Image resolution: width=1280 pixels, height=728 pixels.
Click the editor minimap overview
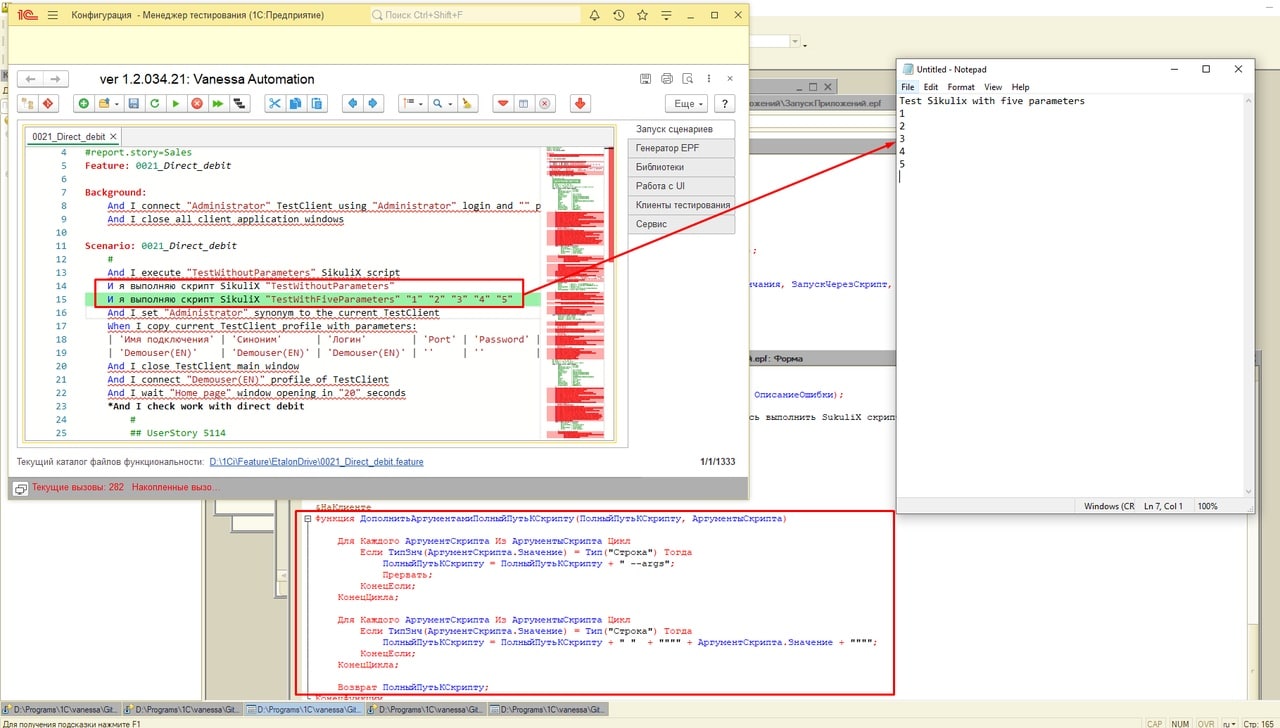[x=577, y=292]
